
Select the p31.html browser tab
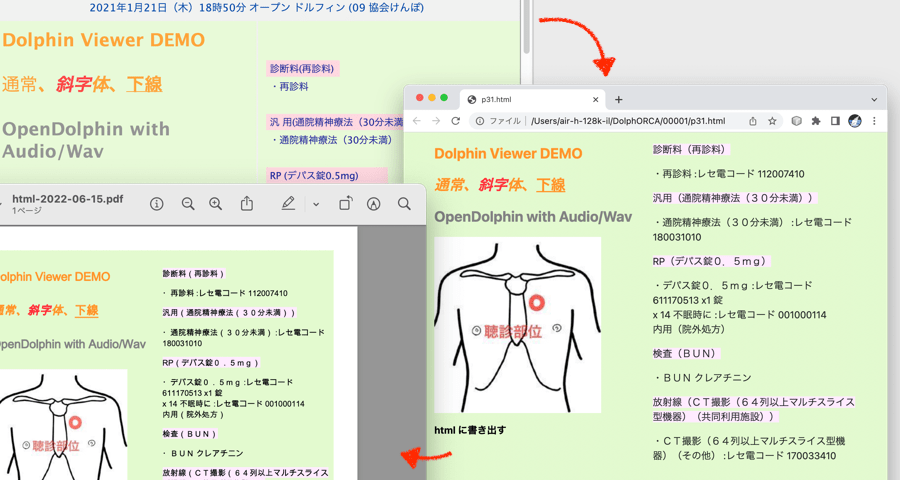pyautogui.click(x=532, y=99)
